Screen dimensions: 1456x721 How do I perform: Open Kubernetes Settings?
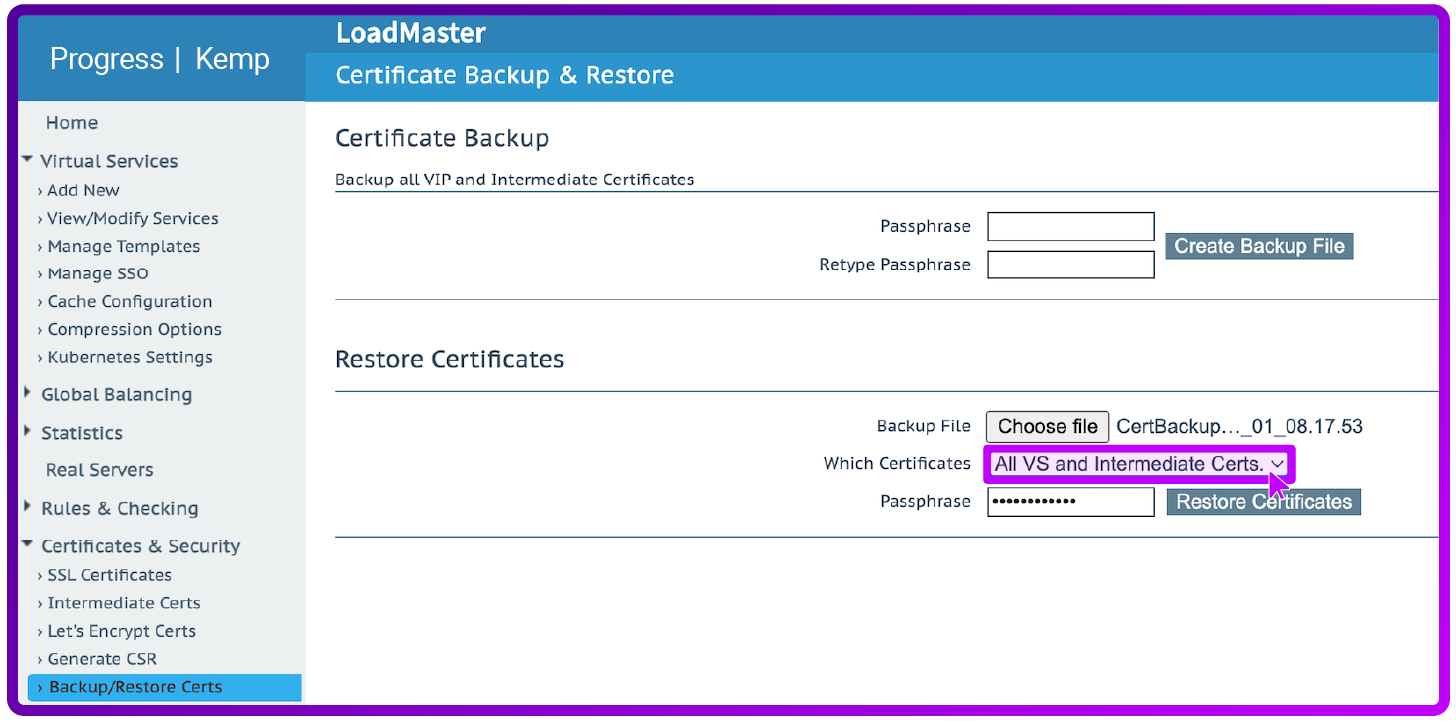(130, 357)
